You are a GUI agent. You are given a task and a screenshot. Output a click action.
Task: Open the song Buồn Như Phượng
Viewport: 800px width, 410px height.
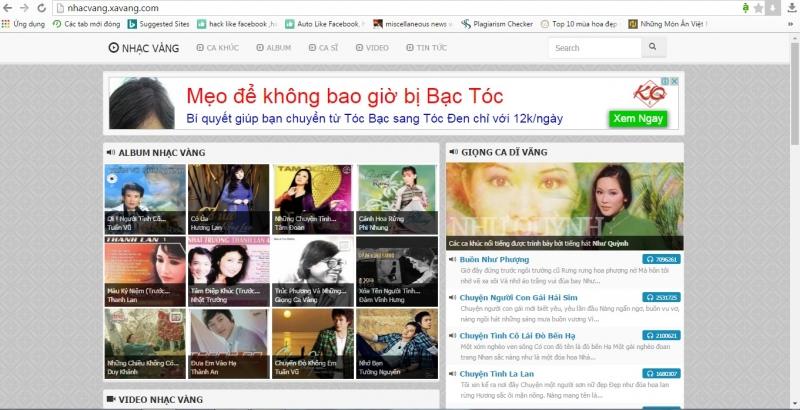click(x=494, y=259)
